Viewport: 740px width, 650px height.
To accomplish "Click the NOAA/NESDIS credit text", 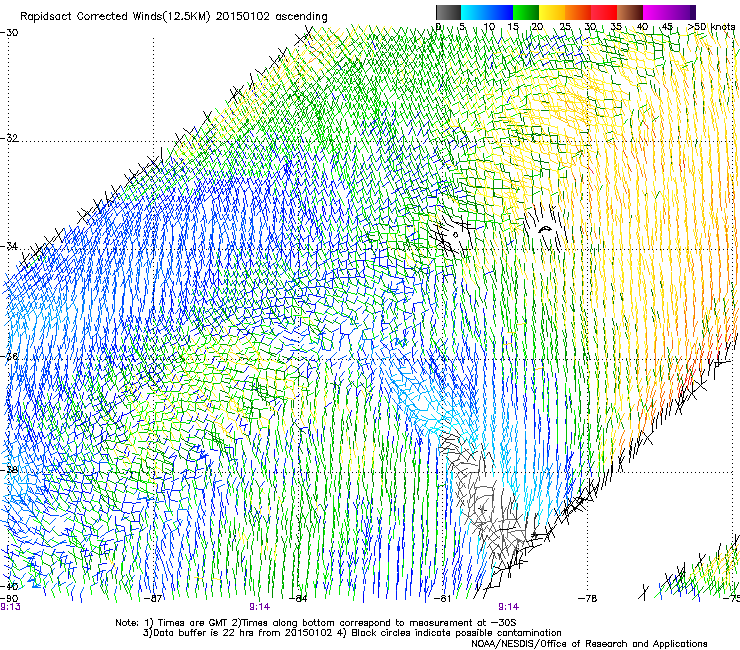I will pyautogui.click(x=589, y=644).
